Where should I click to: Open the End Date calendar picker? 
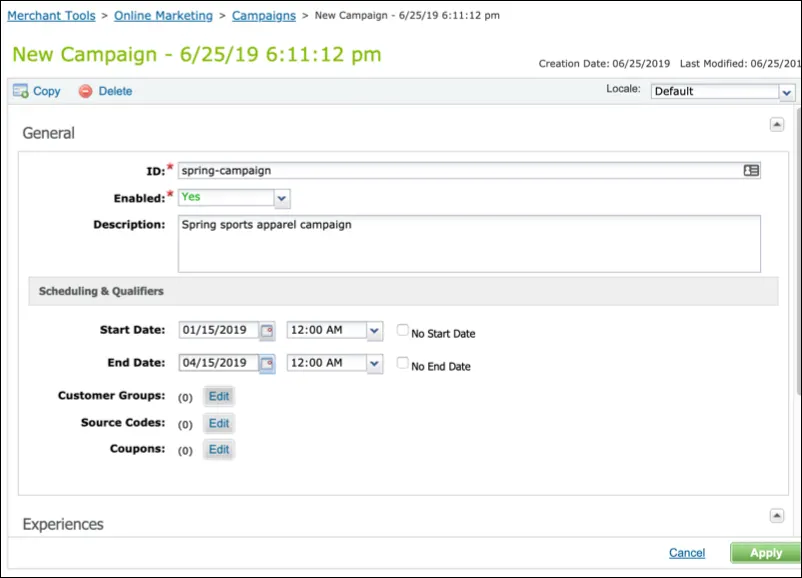pos(267,364)
